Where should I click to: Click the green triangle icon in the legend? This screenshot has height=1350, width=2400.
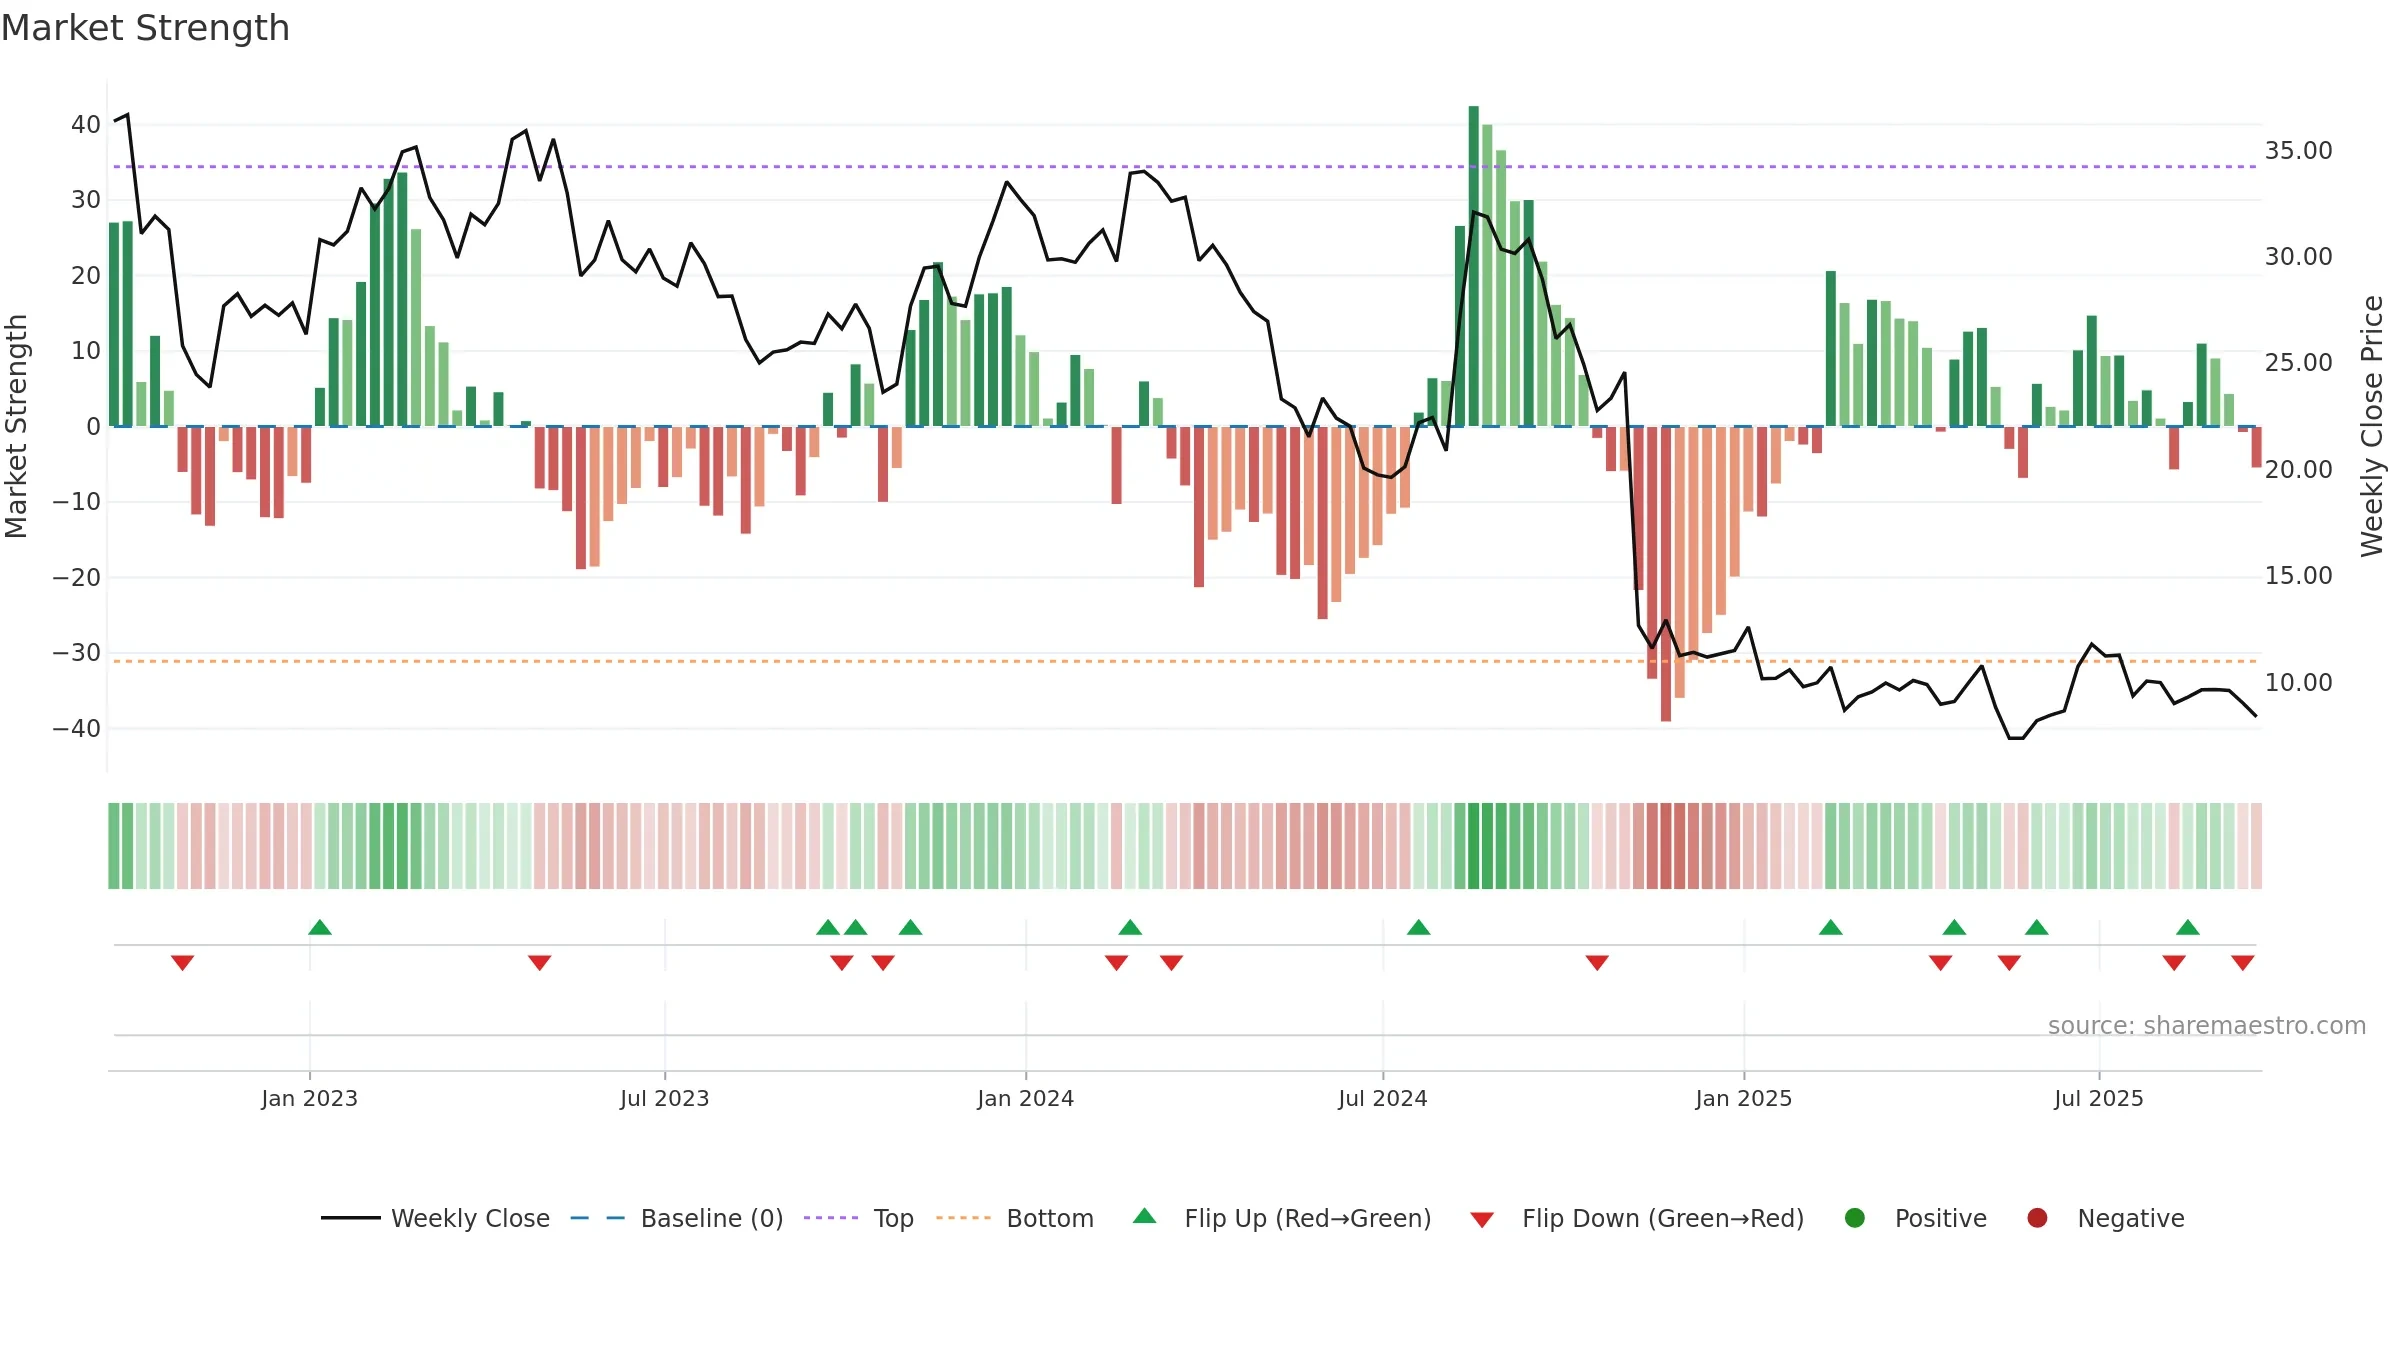1144,1216
